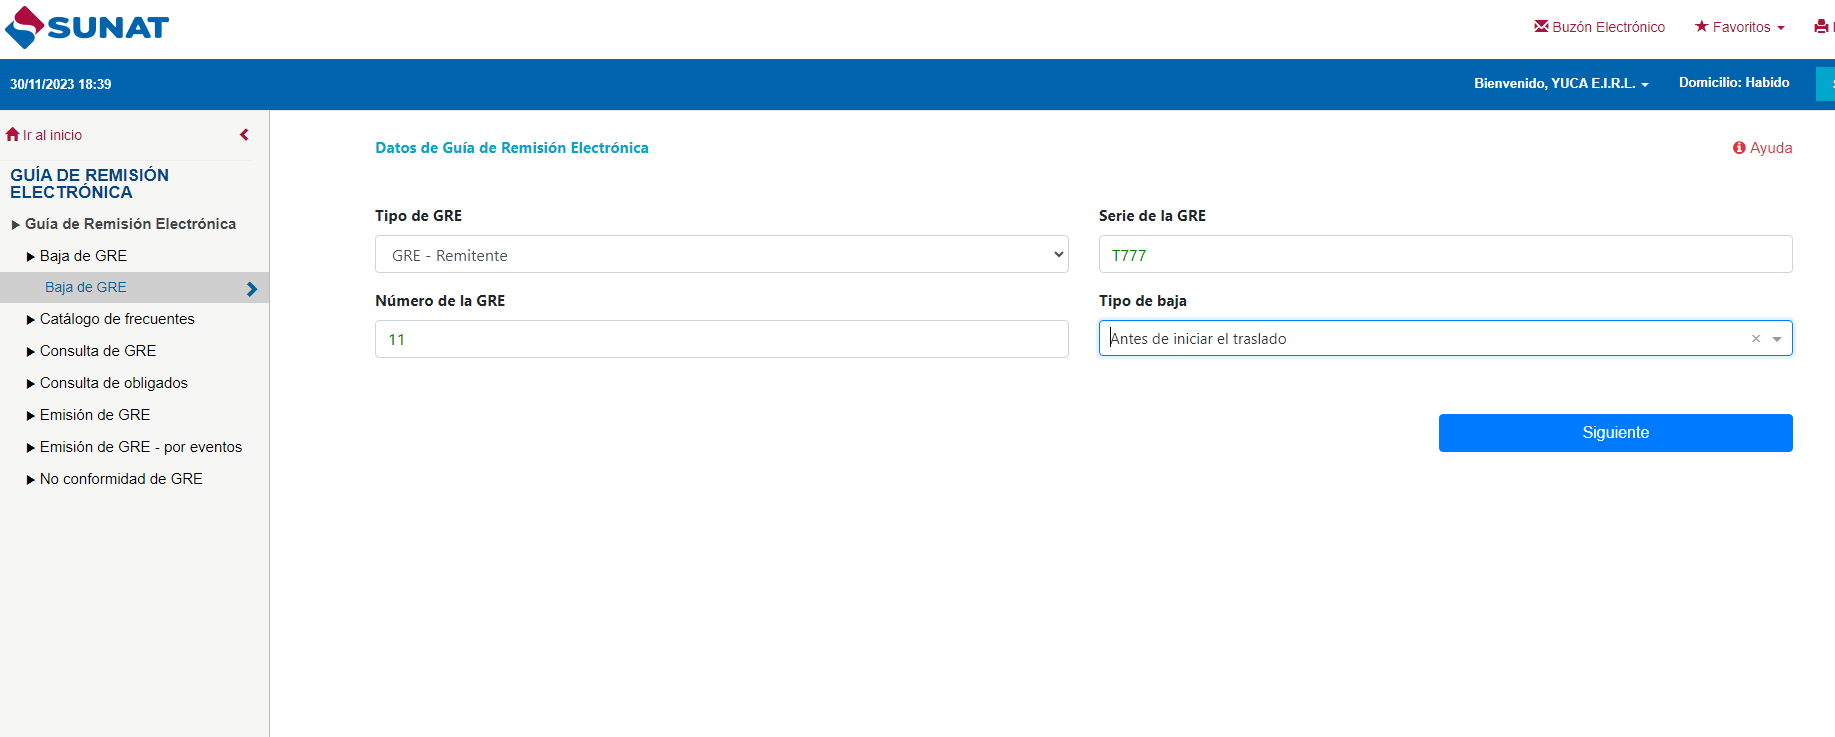Expand Catálogo de frecuentes menu item

116,319
